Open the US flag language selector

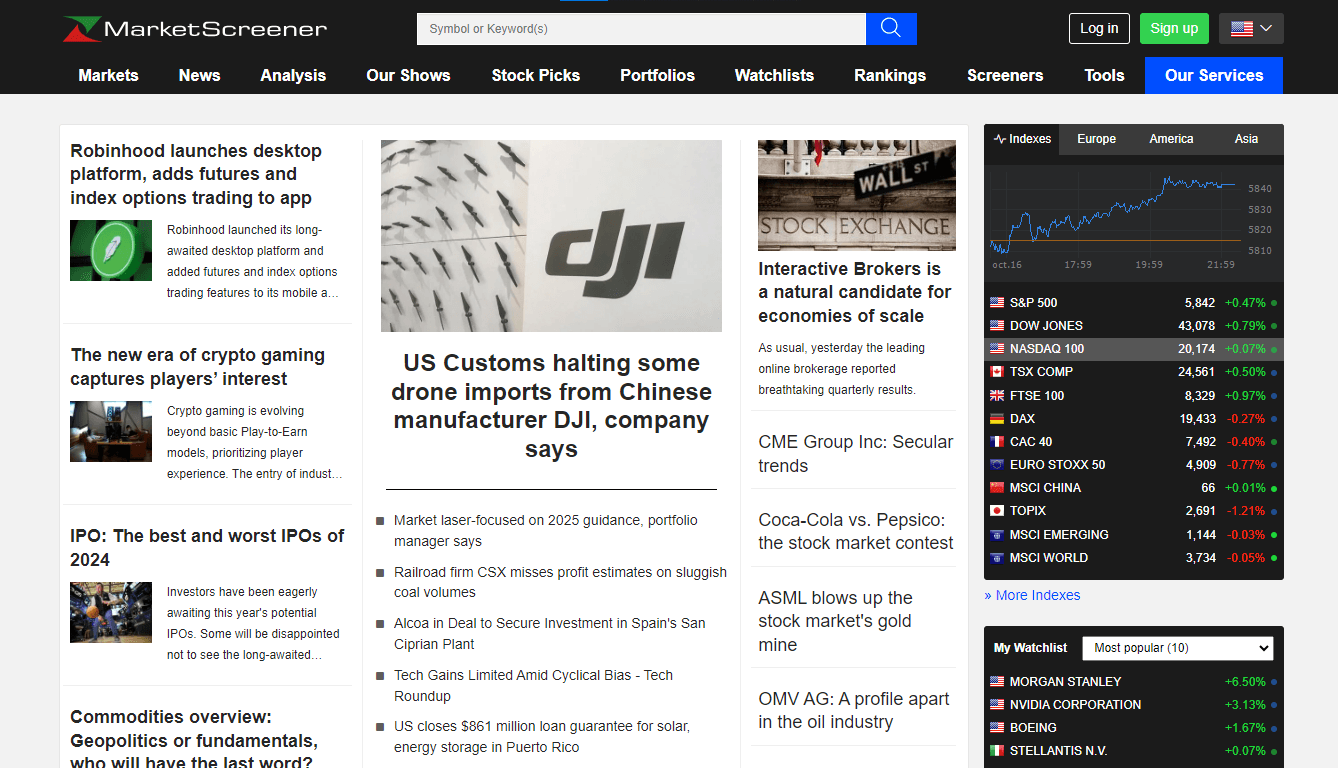[x=1251, y=29]
